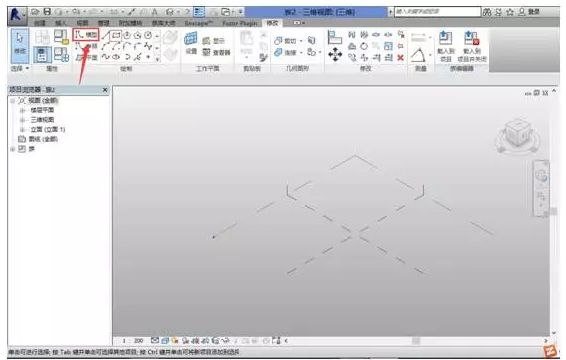Click the Match Type Properties paintbrush icon
566x360 pixels.
click(x=264, y=57)
